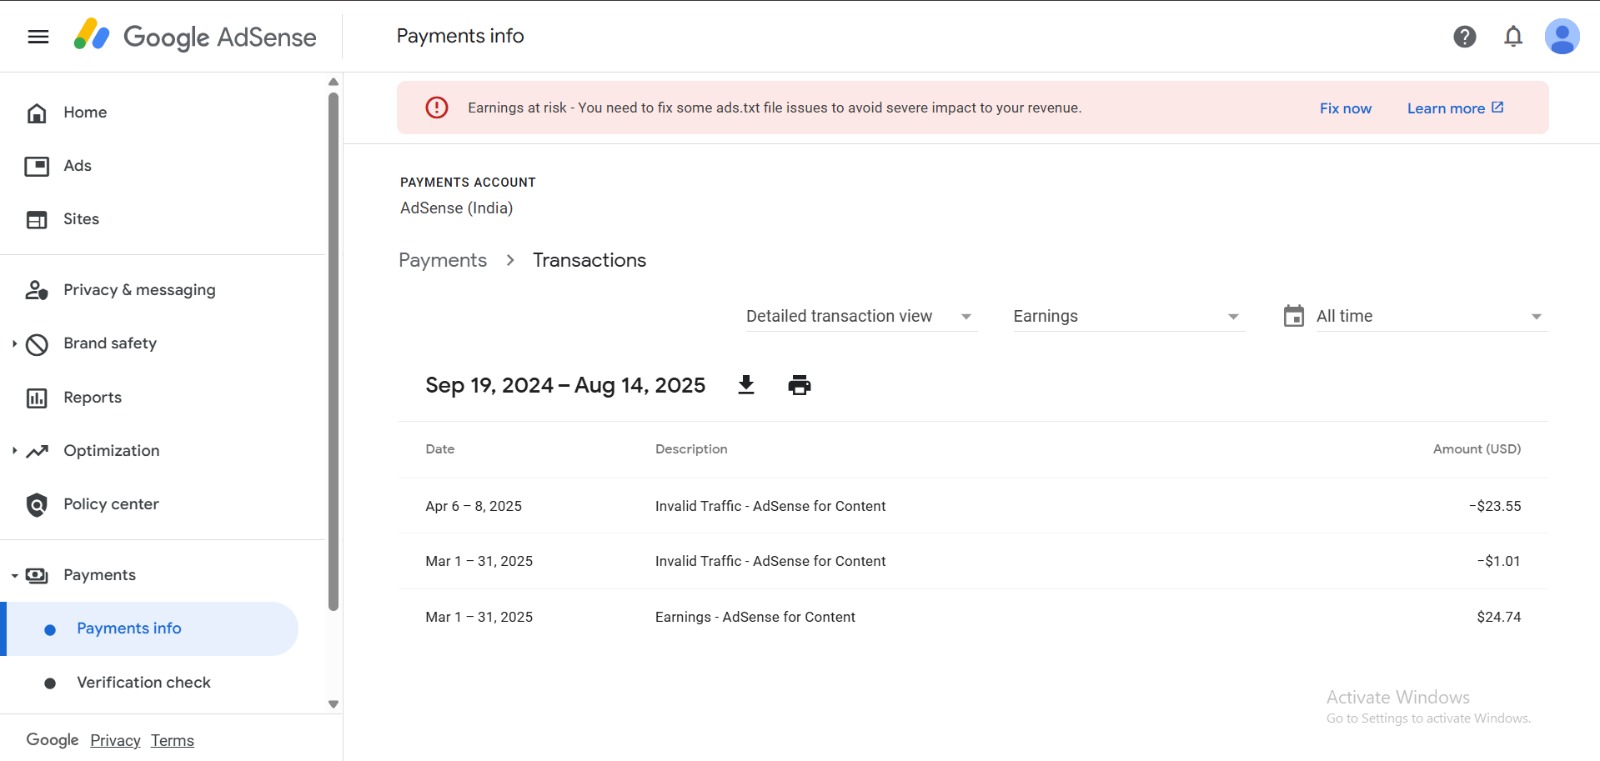The width and height of the screenshot is (1600, 761).
Task: Open the hamburger main menu
Action: pyautogui.click(x=38, y=37)
